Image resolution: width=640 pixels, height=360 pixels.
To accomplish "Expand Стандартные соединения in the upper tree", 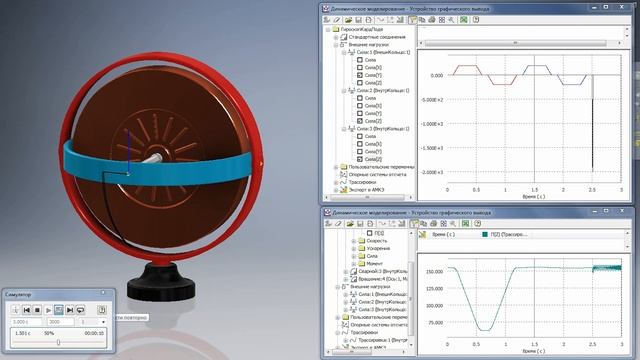I will (x=336, y=37).
